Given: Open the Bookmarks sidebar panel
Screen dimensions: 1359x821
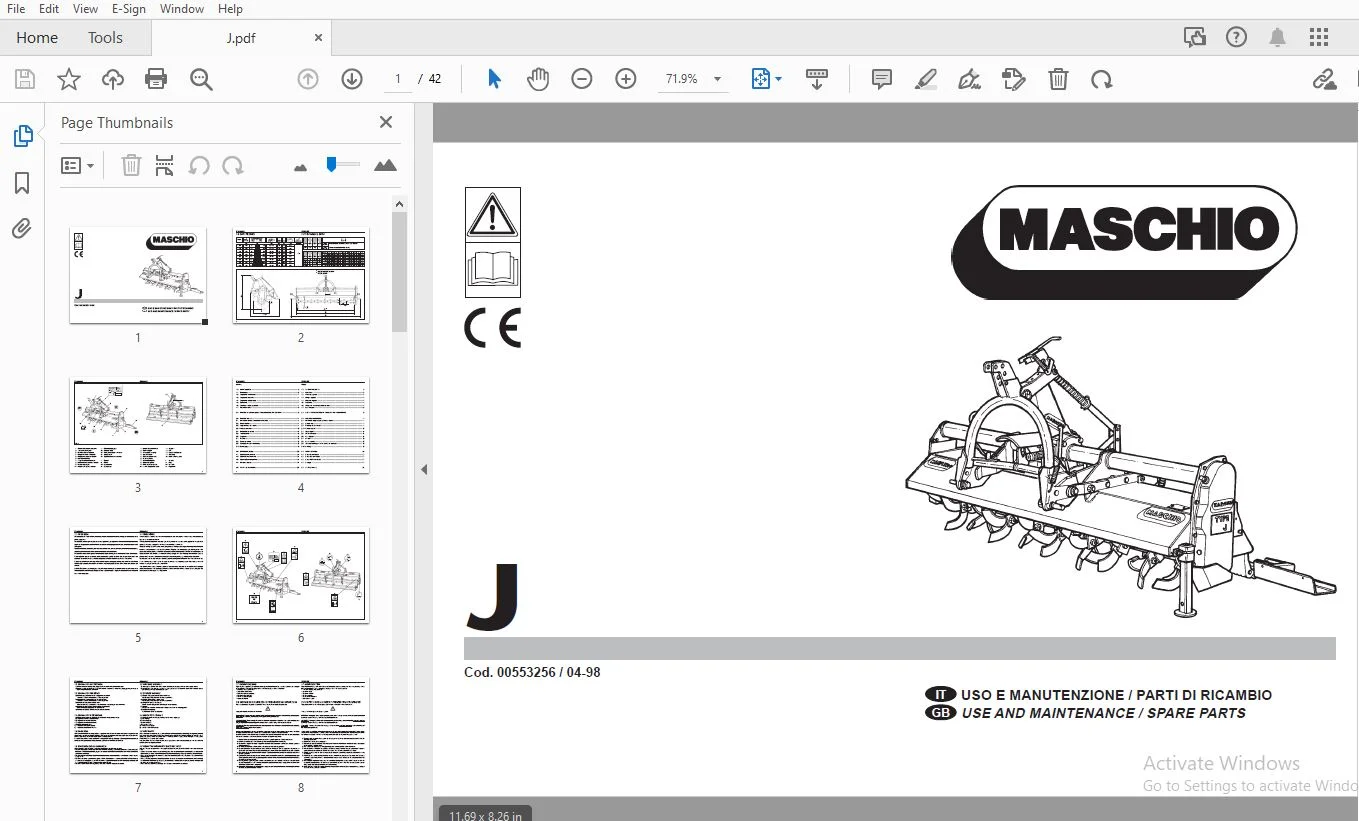Looking at the screenshot, I should pyautogui.click(x=22, y=183).
